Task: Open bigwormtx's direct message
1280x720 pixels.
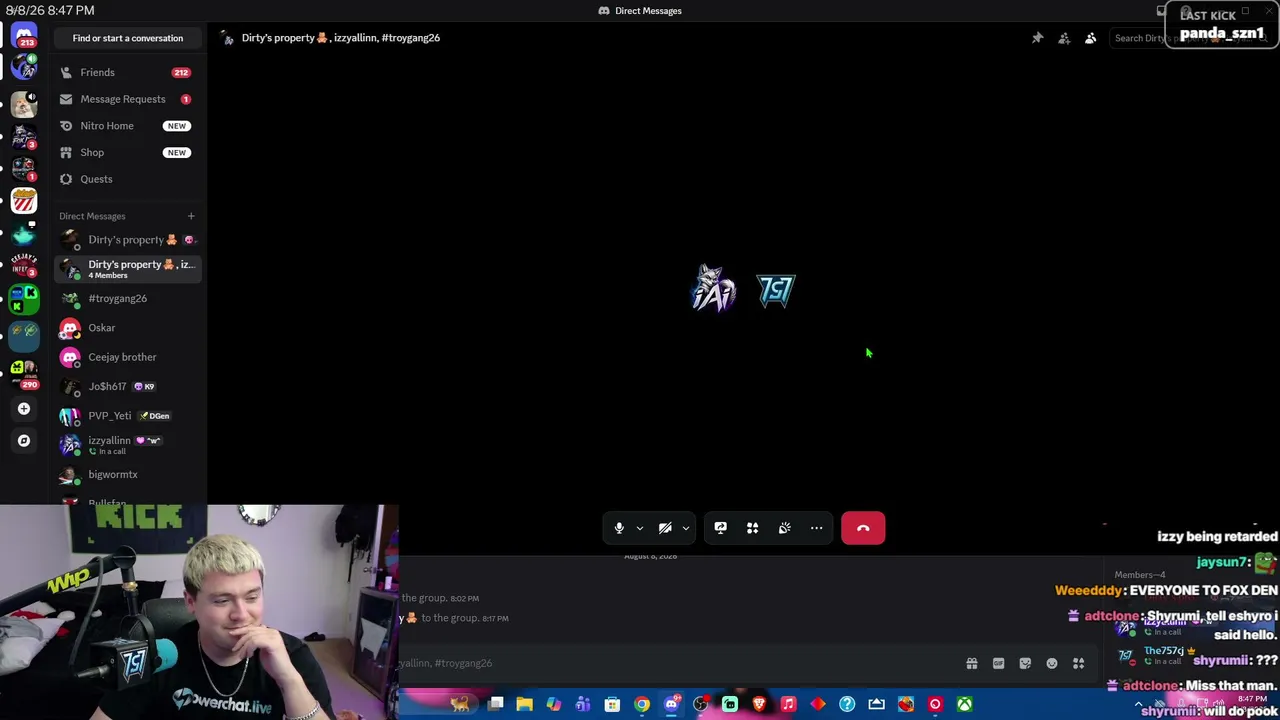Action: (x=128, y=474)
